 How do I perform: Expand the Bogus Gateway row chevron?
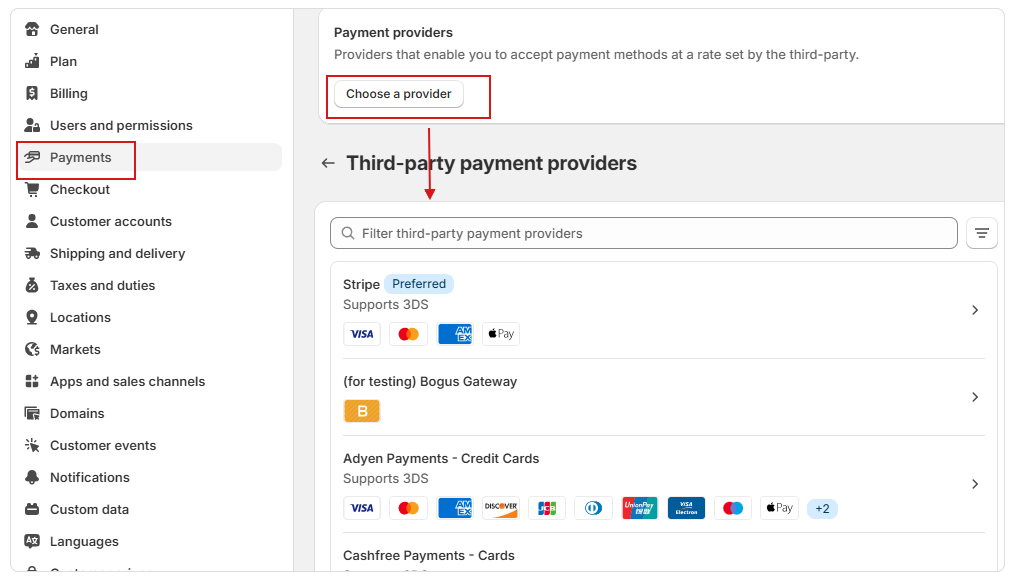pyautogui.click(x=975, y=397)
